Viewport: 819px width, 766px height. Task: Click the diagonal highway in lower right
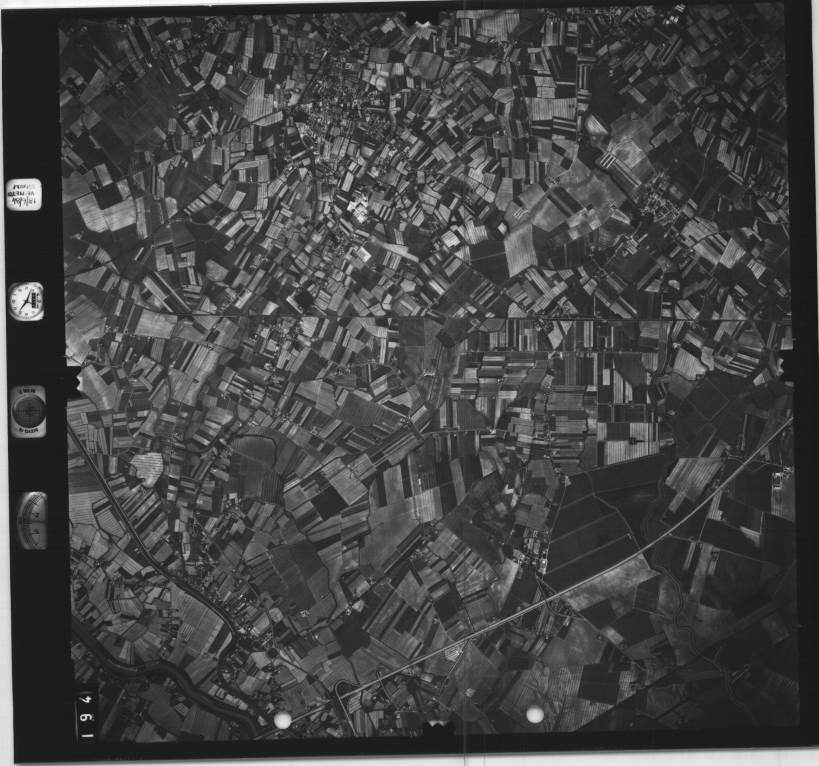click(x=640, y=550)
